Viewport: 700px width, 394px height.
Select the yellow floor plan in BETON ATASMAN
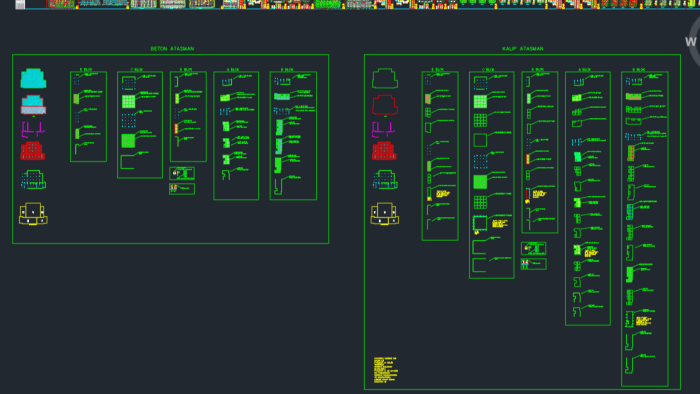[33, 214]
